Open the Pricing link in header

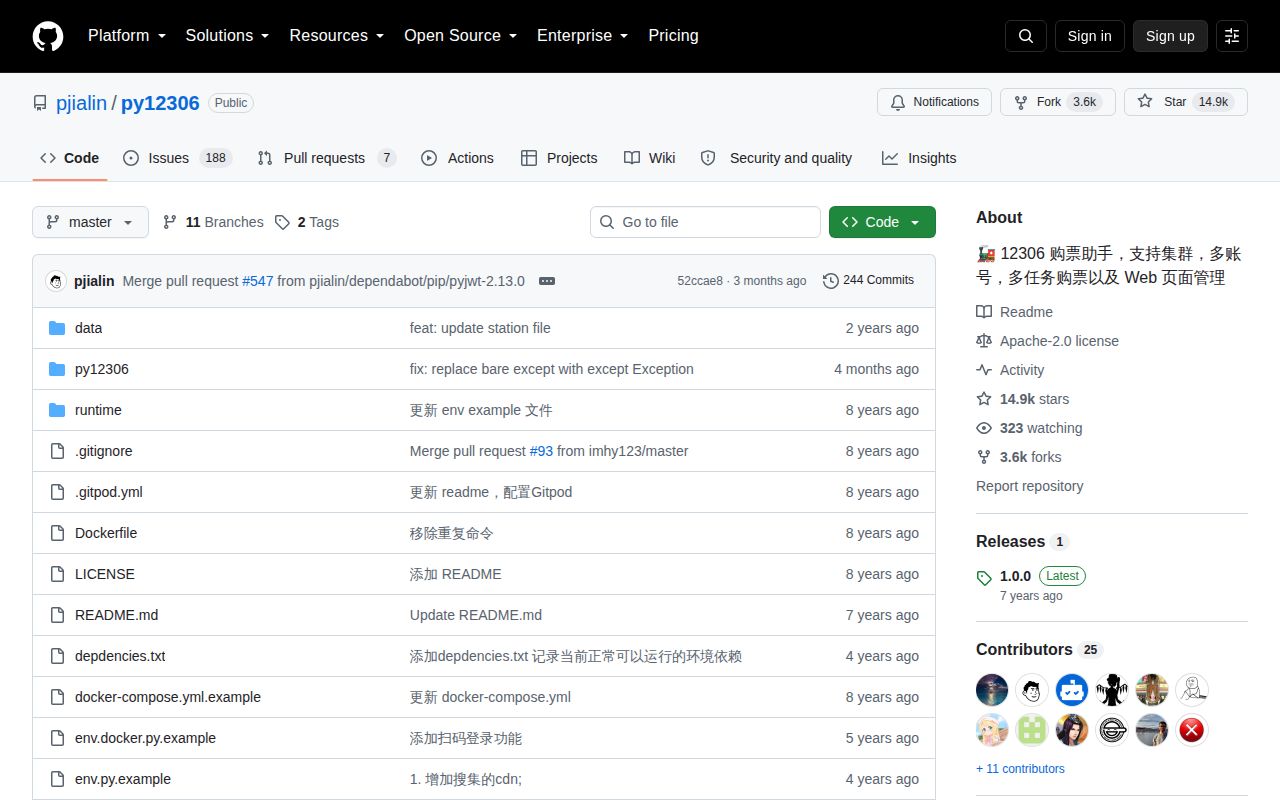673,36
